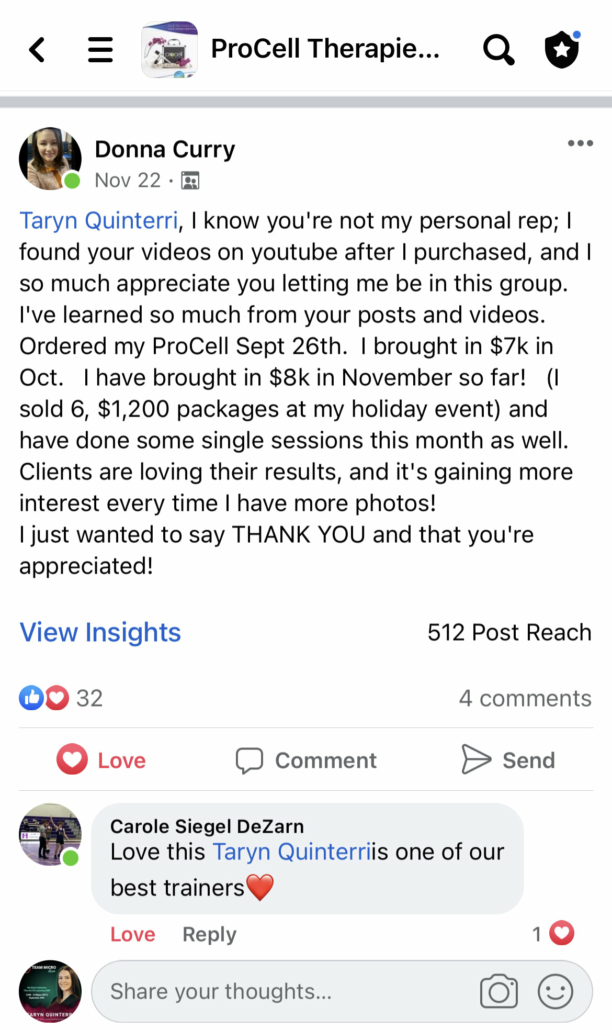
Task: Tap the Send button
Action: click(x=508, y=760)
